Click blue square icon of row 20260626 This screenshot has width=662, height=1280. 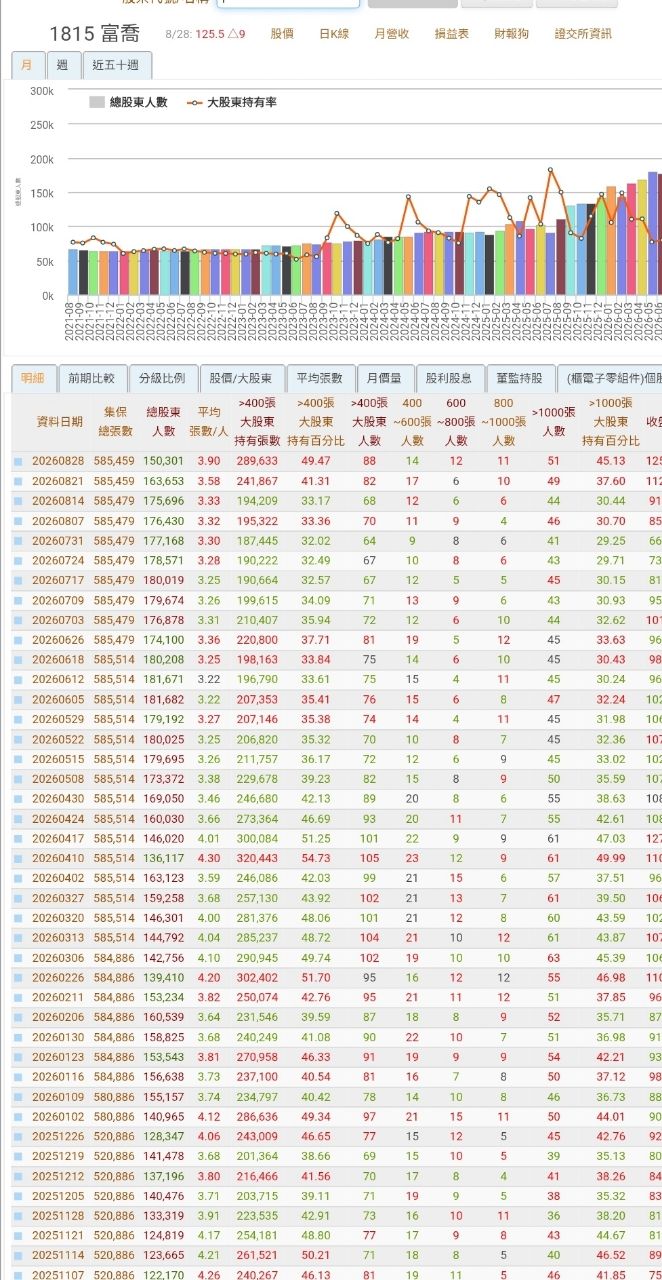pos(18,640)
